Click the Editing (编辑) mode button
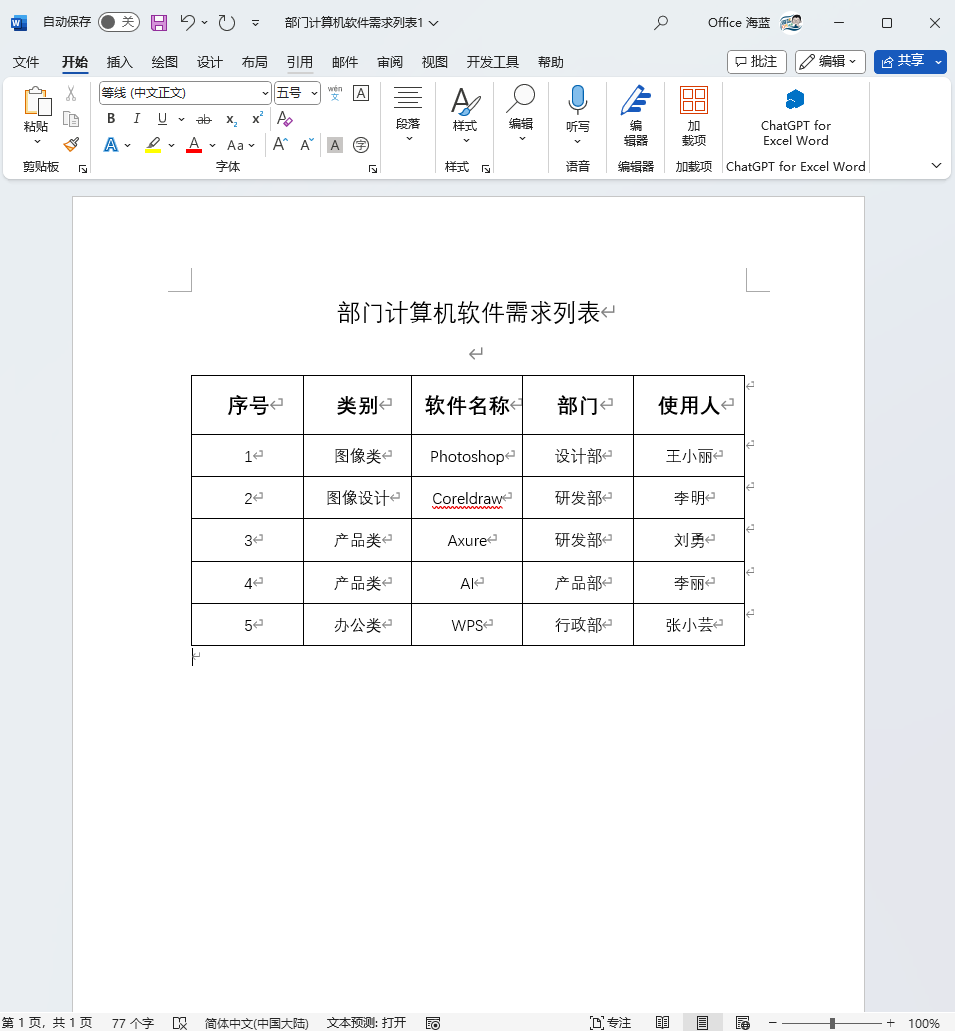 (x=830, y=62)
